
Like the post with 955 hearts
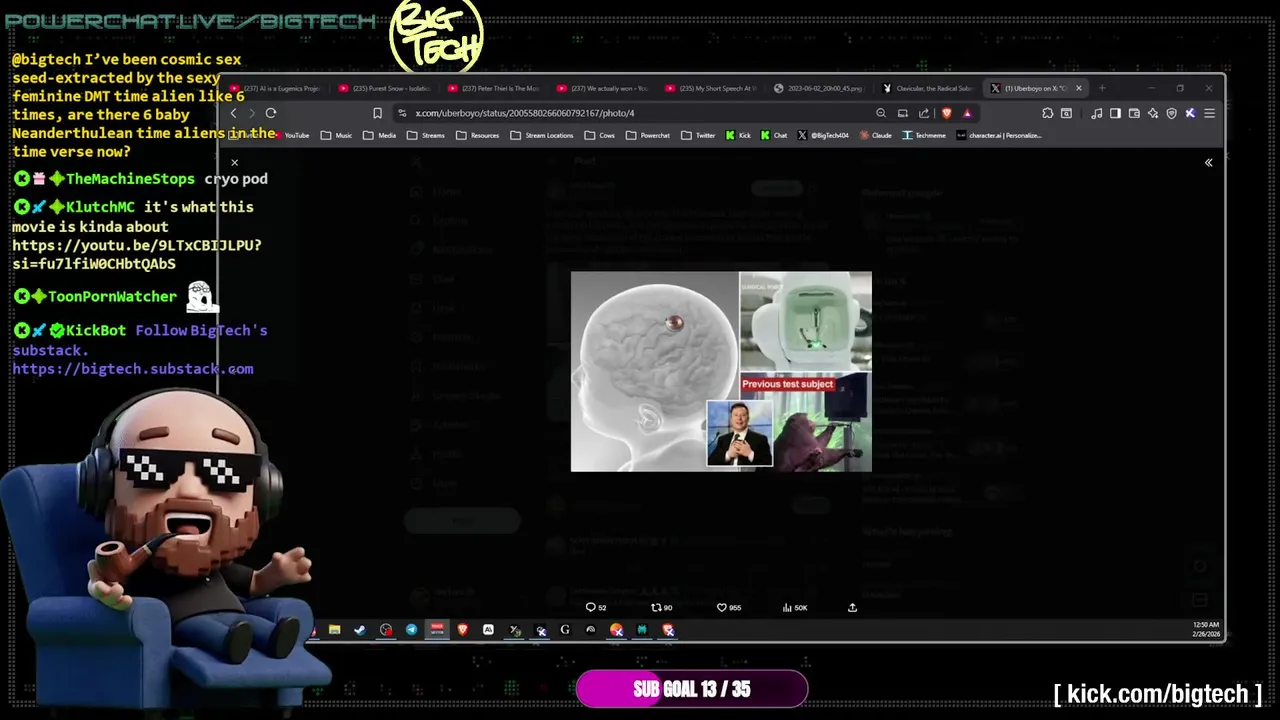(729, 607)
